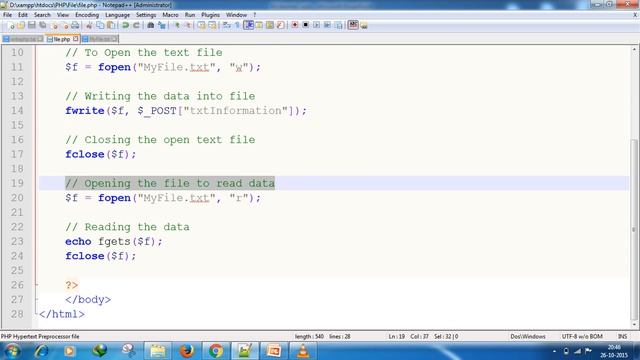Click the Copy toolbar icon
640x360 pixels.
point(100,25)
